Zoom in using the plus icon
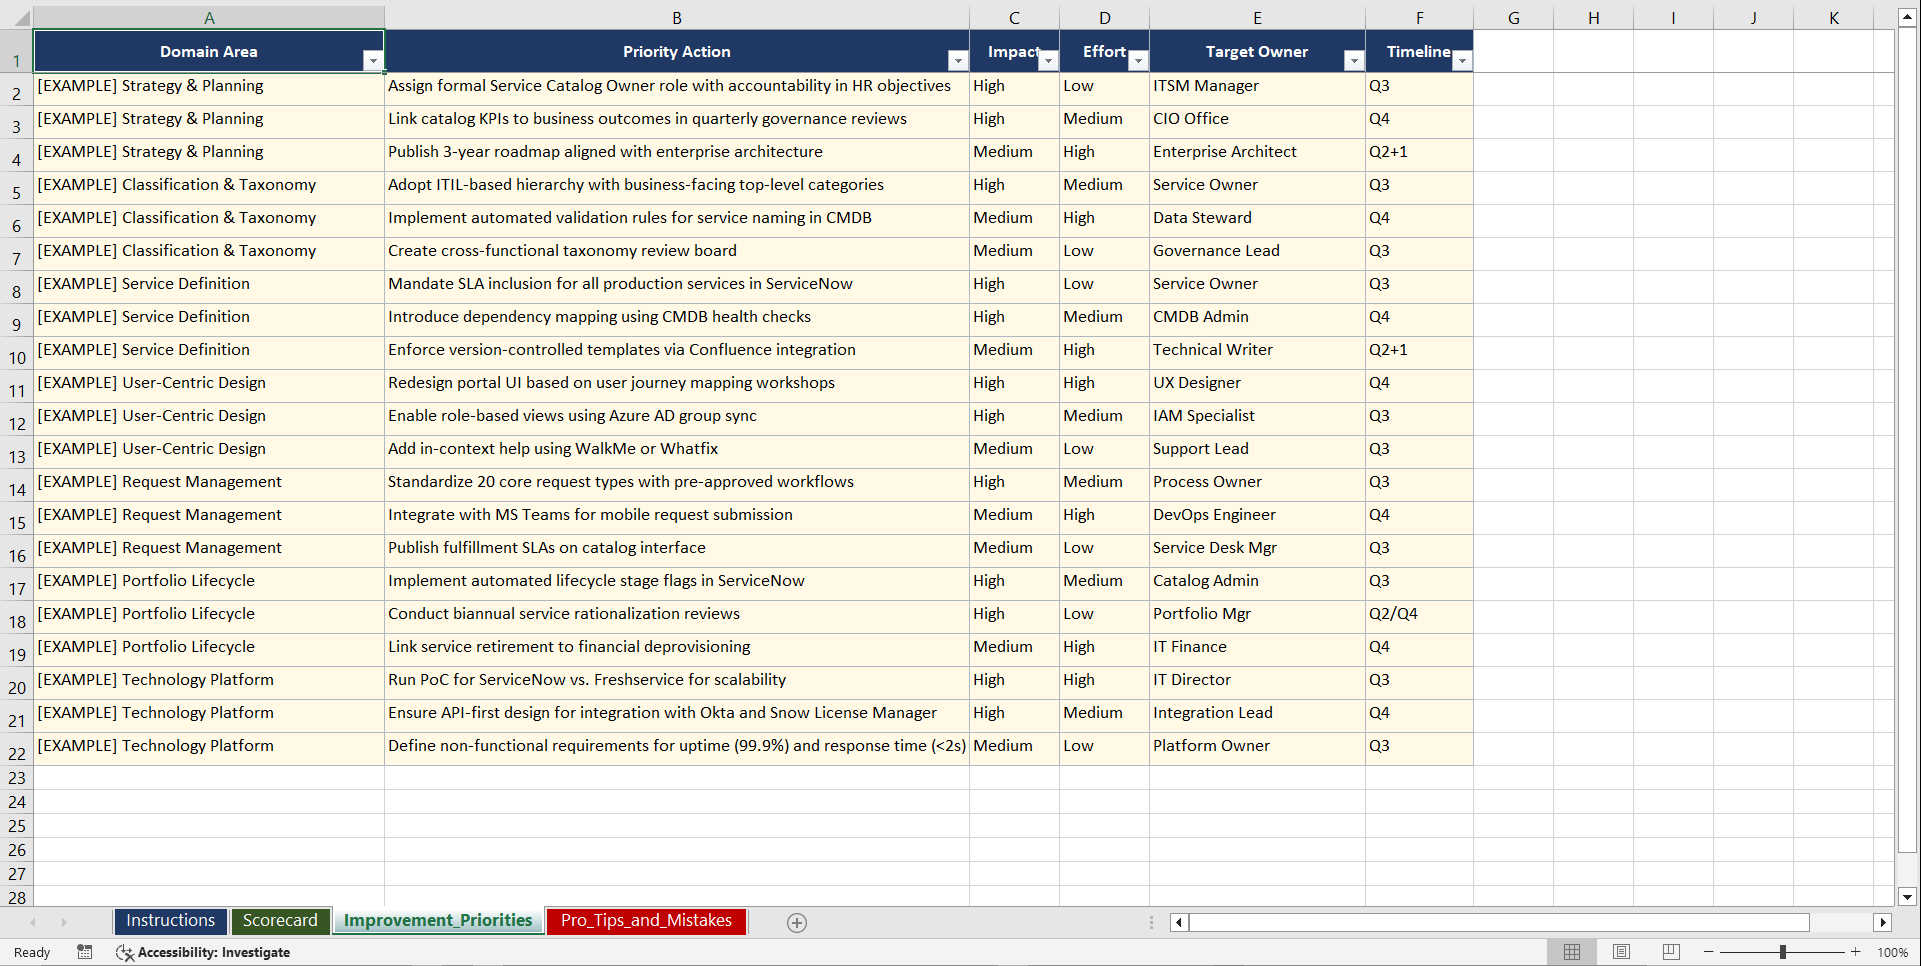The height and width of the screenshot is (966, 1921). point(1856,952)
